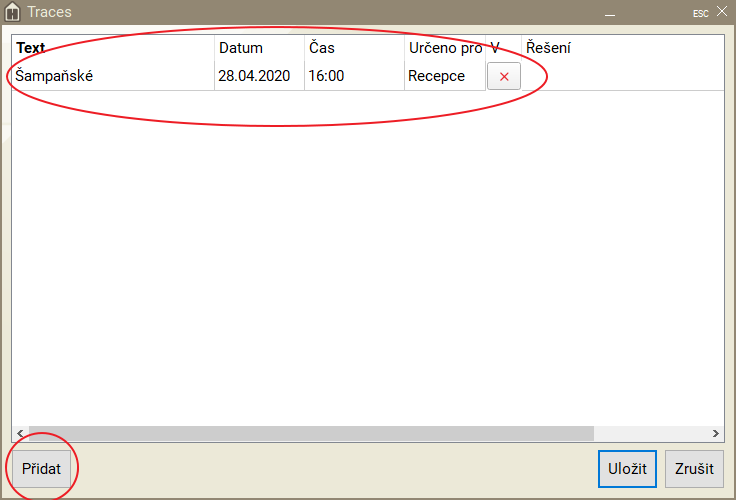Click the Určeno pro column header

pyautogui.click(x=444, y=48)
